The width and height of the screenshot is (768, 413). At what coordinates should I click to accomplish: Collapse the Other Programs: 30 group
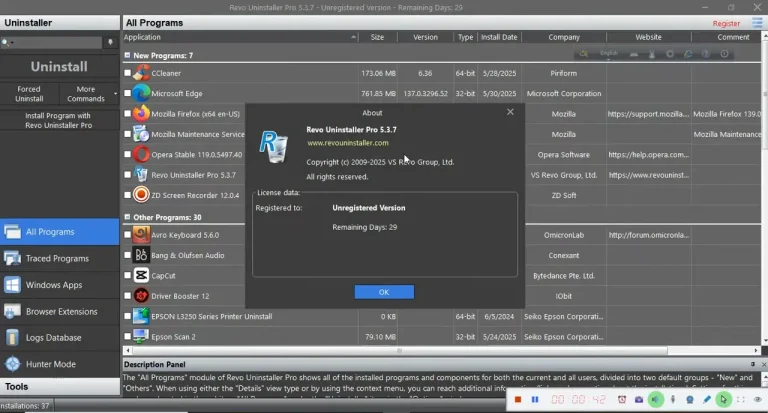coord(127,217)
